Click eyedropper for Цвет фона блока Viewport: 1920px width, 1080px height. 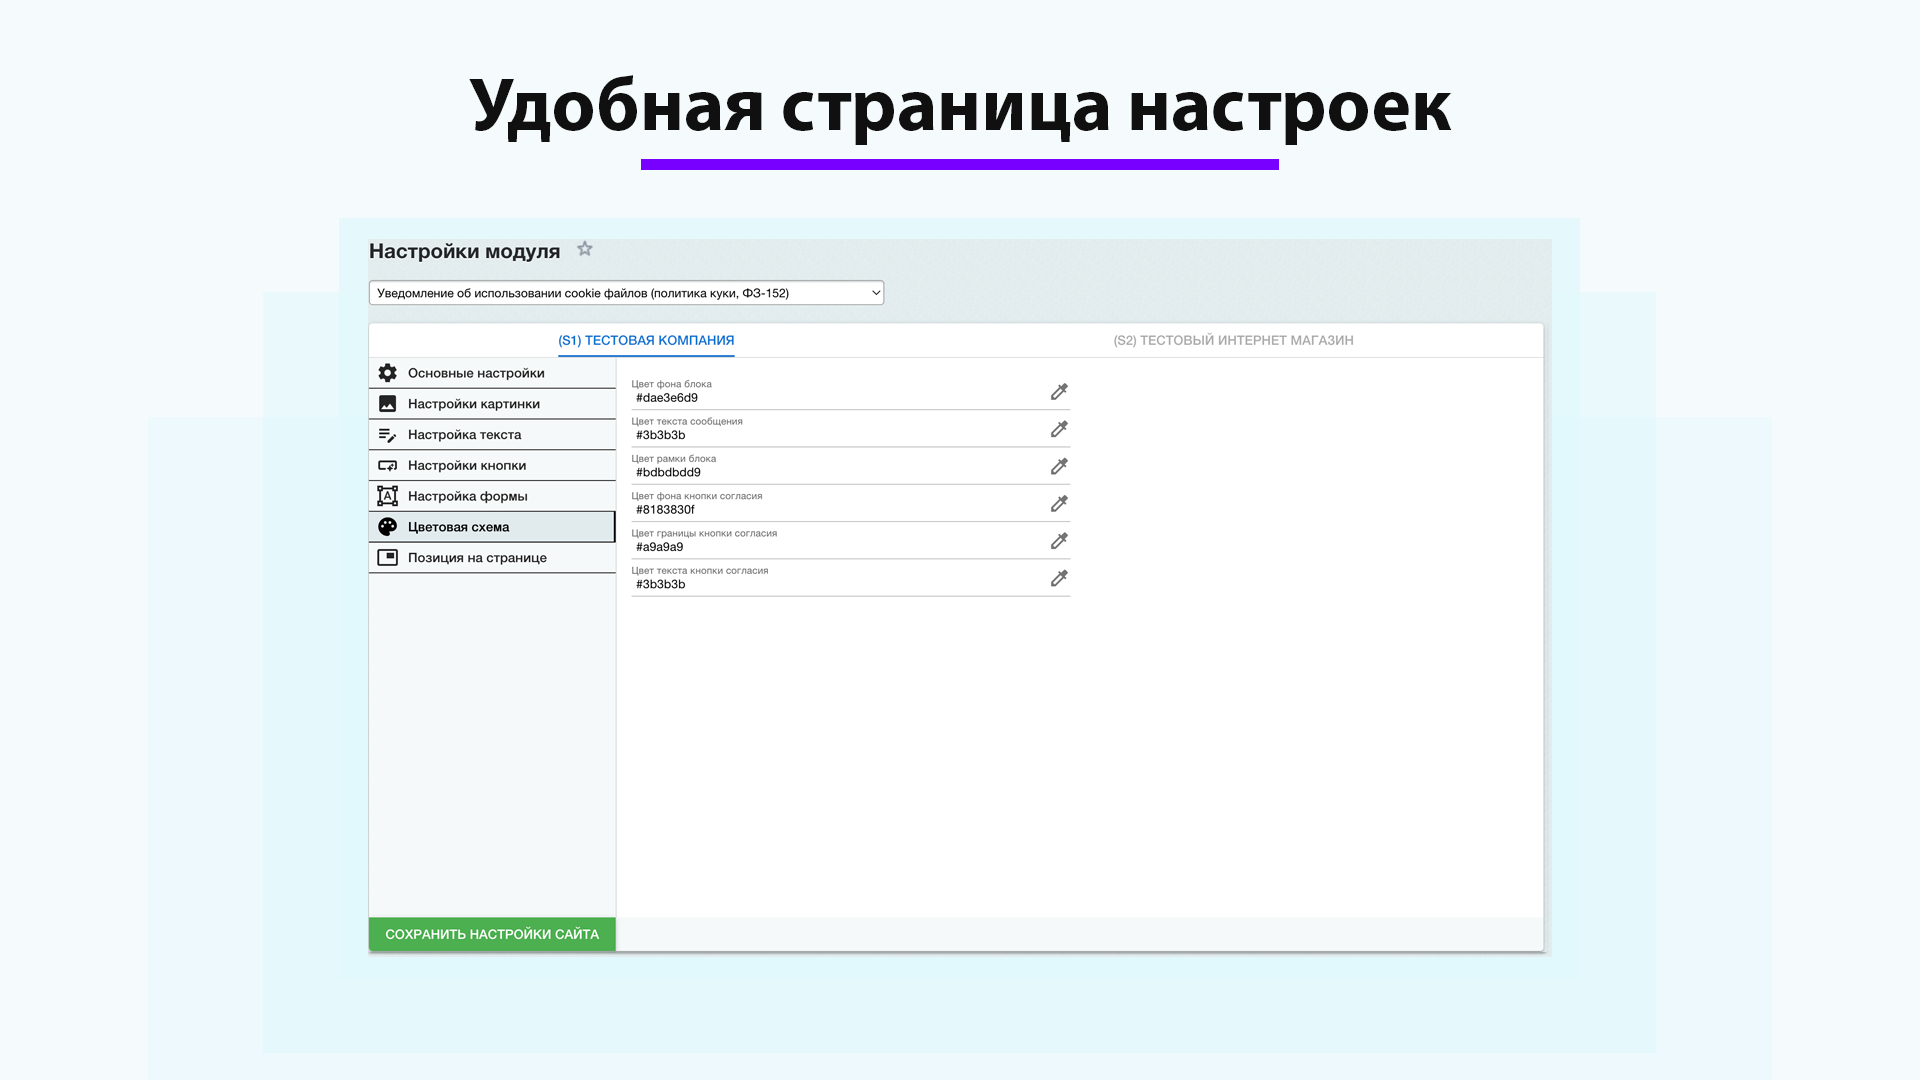click(1058, 392)
